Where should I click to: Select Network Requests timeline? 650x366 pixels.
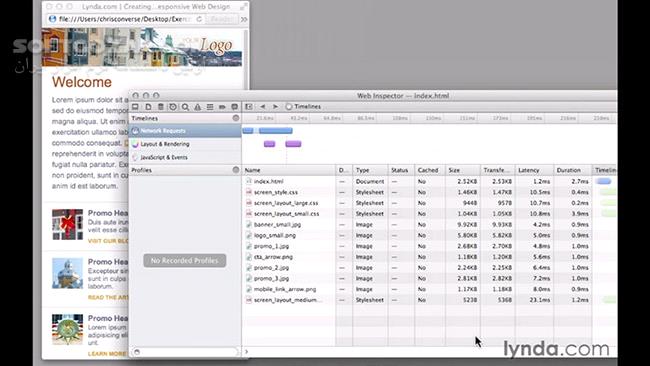point(185,131)
